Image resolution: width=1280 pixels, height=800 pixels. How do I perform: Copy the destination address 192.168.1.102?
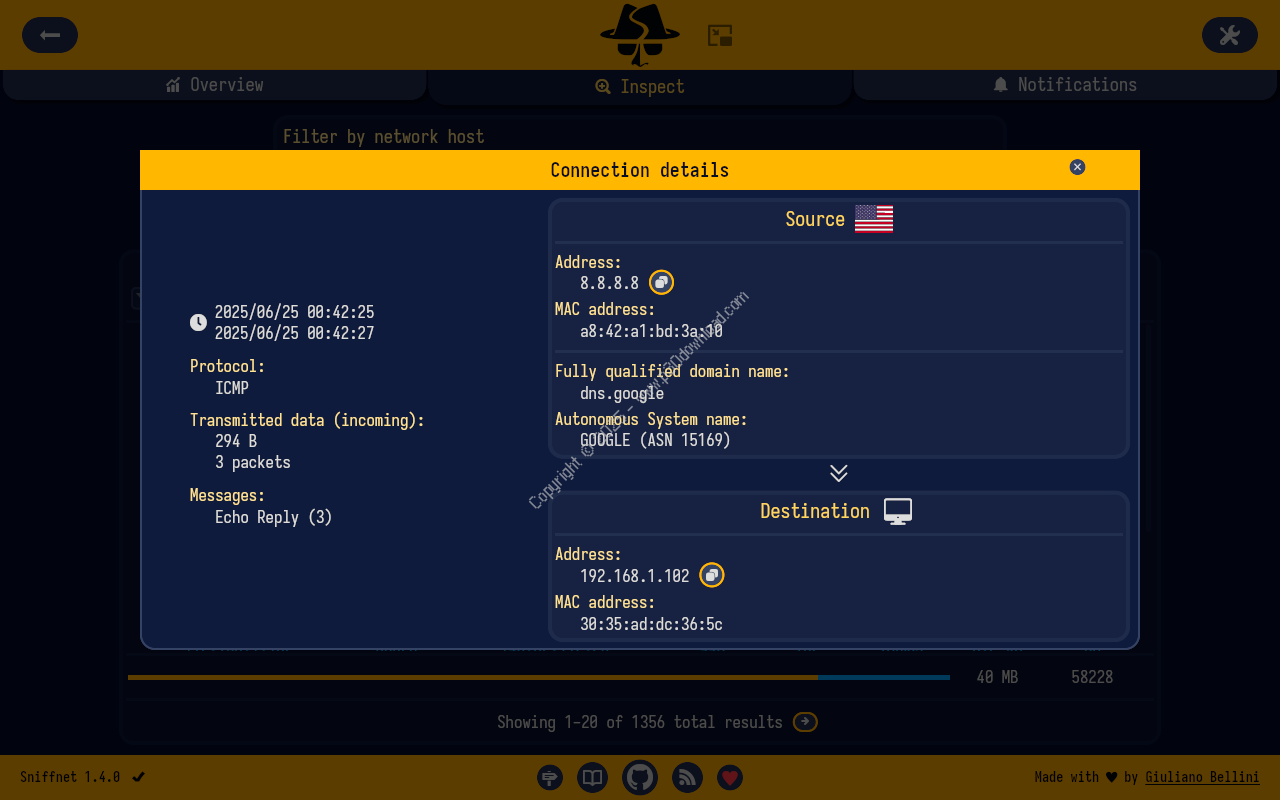click(711, 575)
